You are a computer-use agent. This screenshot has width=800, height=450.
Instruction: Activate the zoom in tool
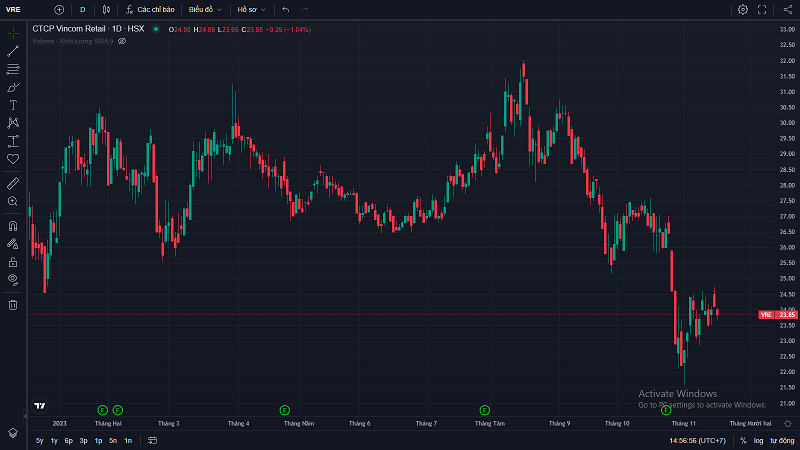(x=13, y=201)
